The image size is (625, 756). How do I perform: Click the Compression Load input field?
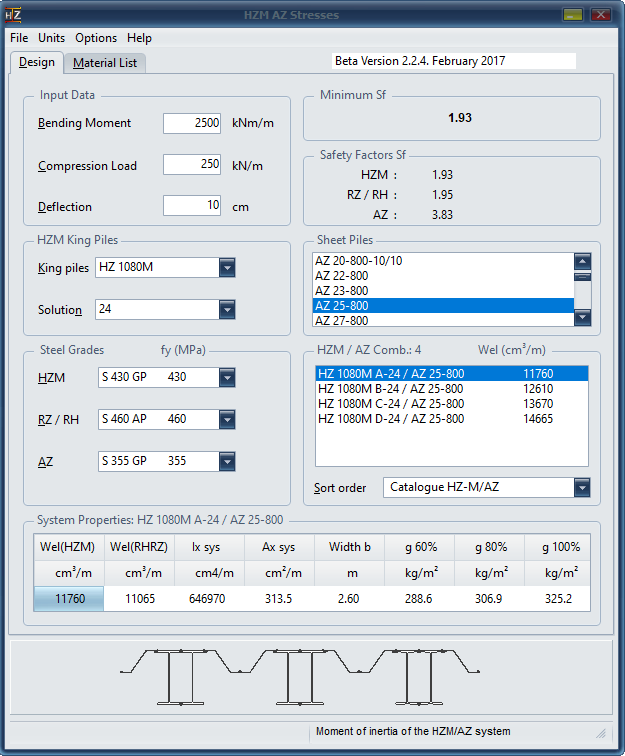click(192, 164)
